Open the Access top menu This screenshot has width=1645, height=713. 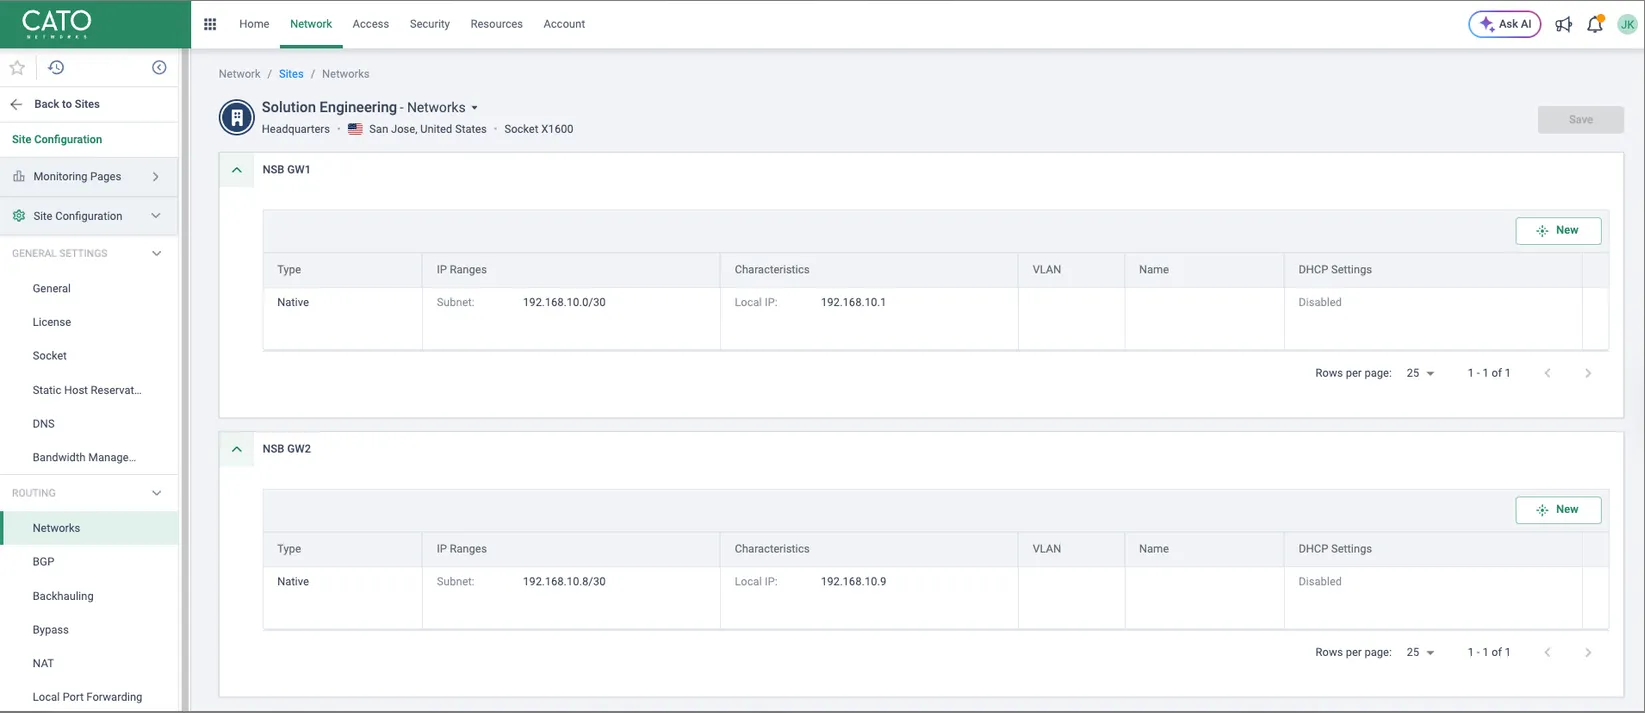click(x=371, y=24)
